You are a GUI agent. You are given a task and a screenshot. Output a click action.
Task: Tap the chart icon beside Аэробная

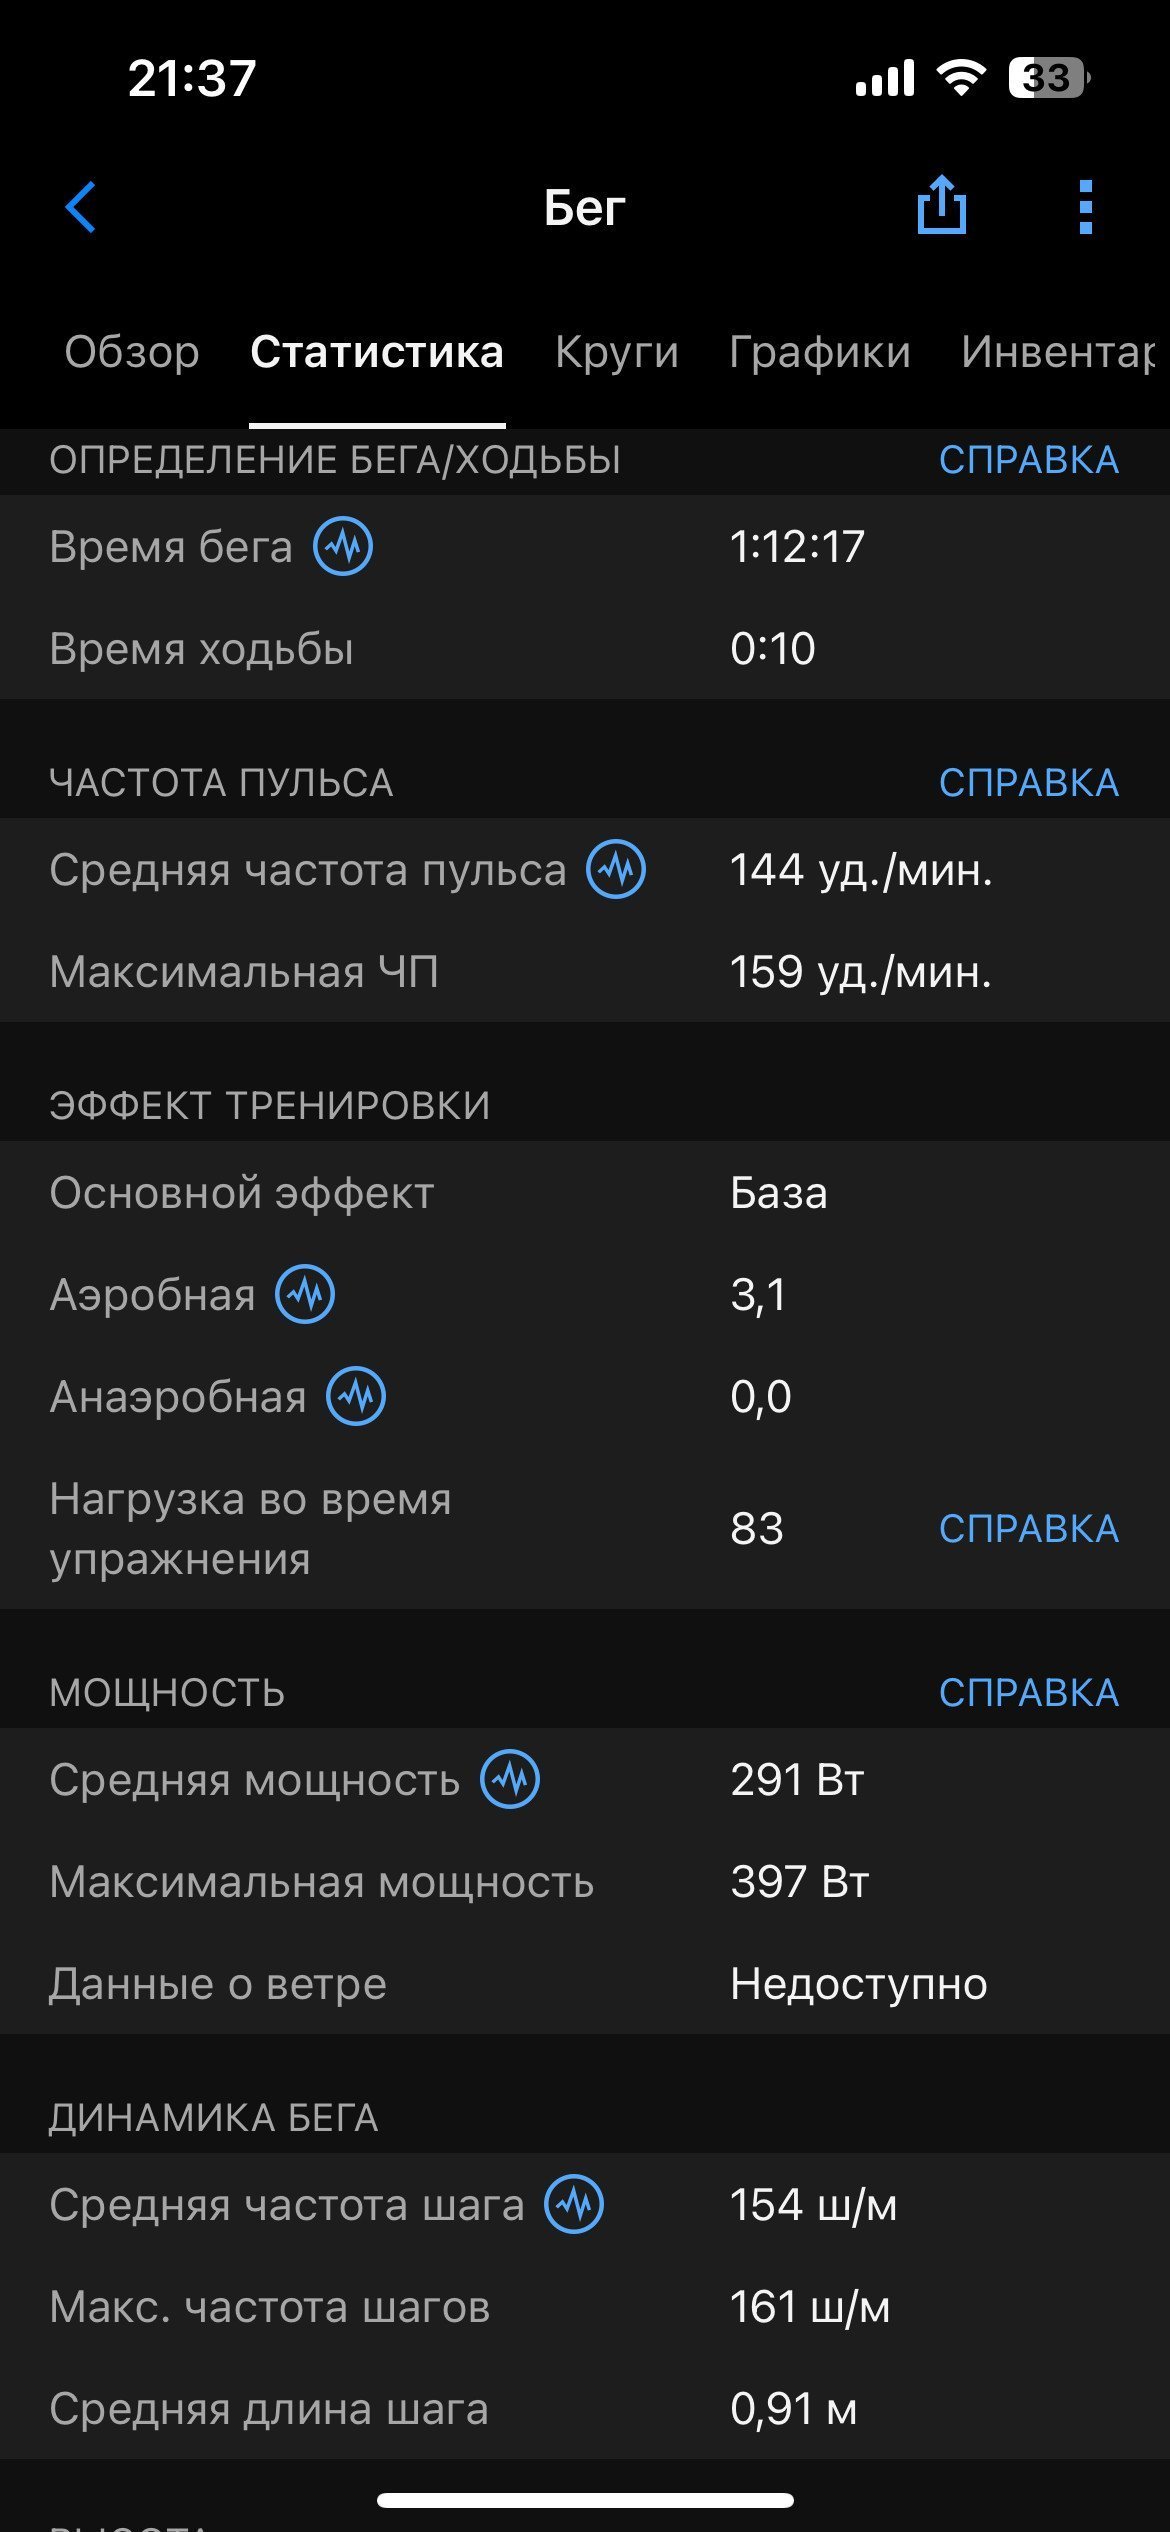pyautogui.click(x=305, y=1294)
